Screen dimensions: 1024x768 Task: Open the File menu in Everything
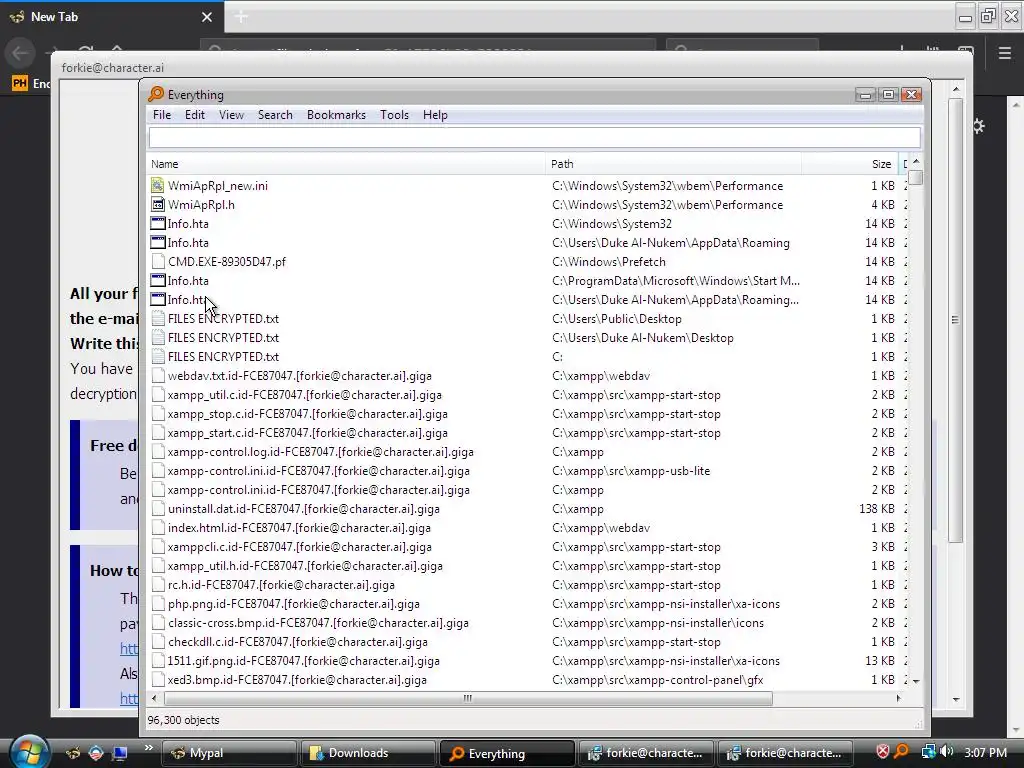coord(161,115)
